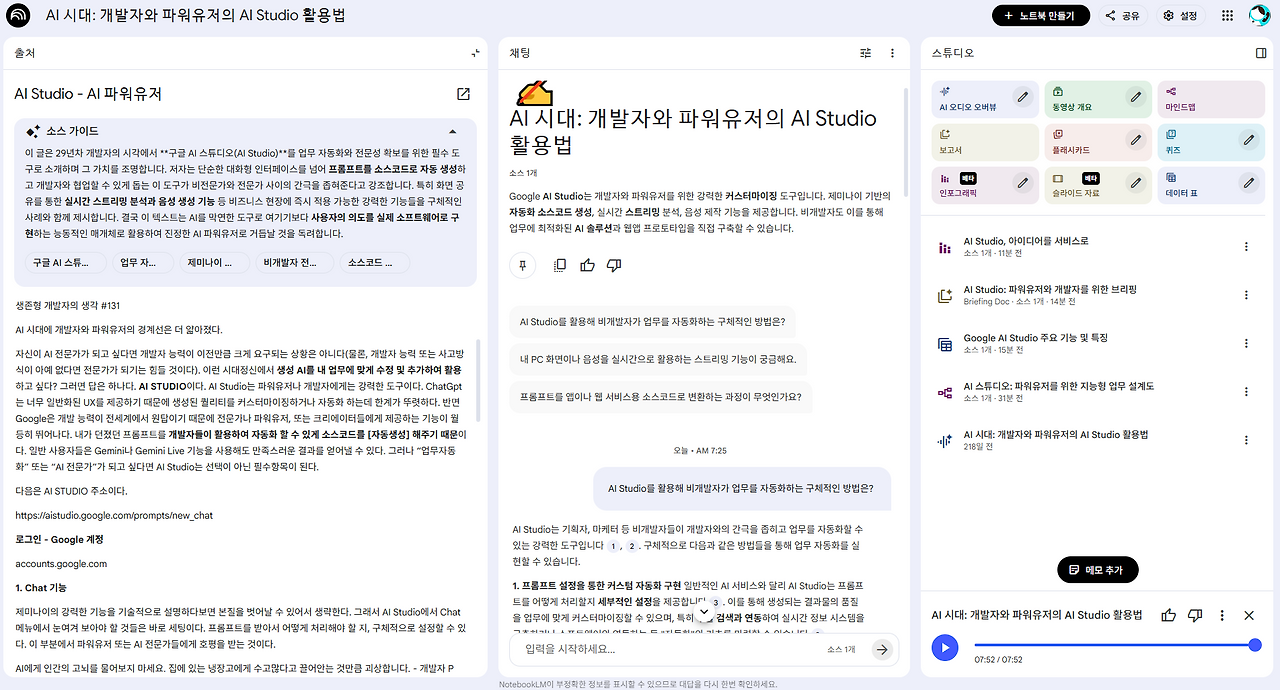1280x690 pixels.
Task: Select the '비개발자 전...' topic chip
Action: point(294,263)
